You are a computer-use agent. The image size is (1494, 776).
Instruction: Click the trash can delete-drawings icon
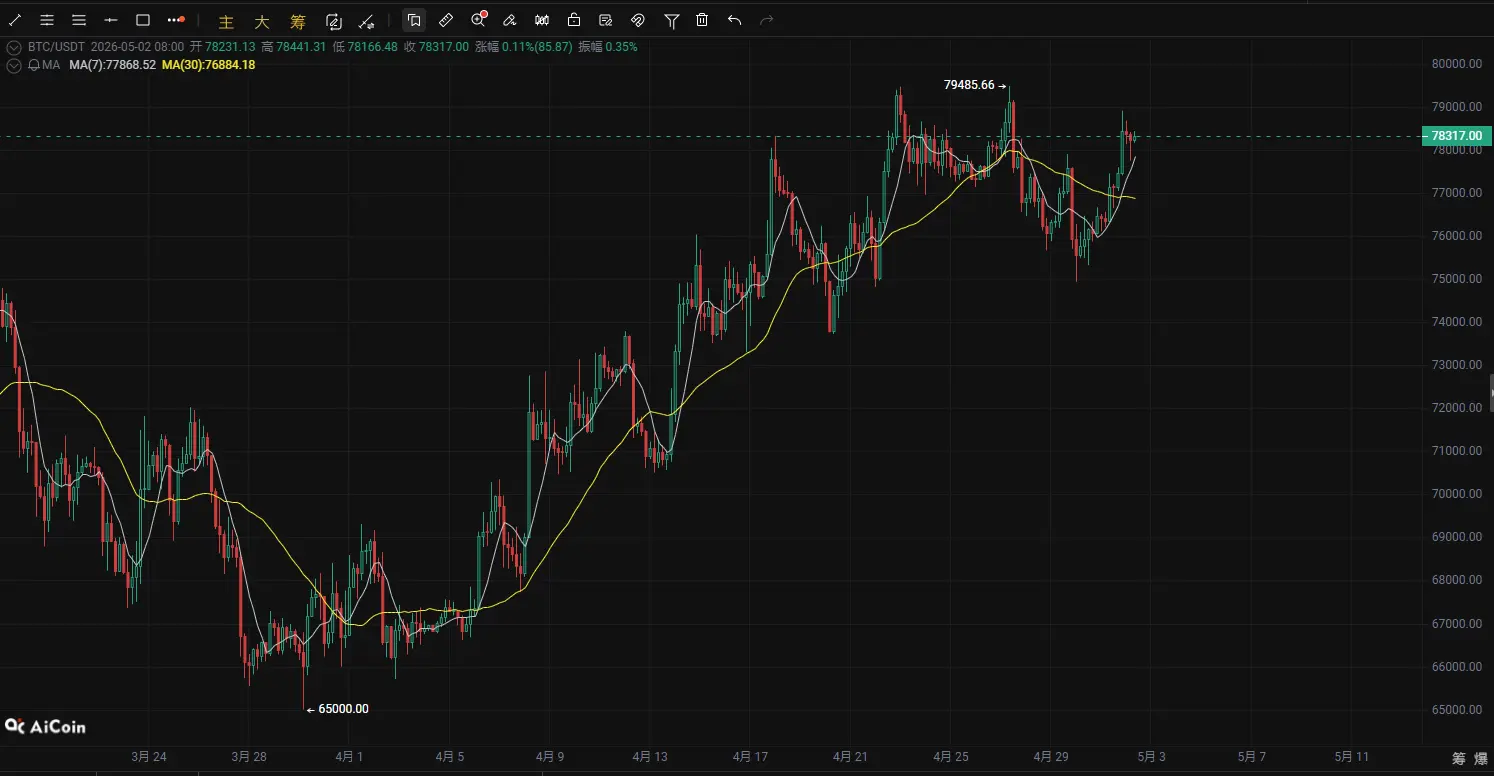coord(703,20)
